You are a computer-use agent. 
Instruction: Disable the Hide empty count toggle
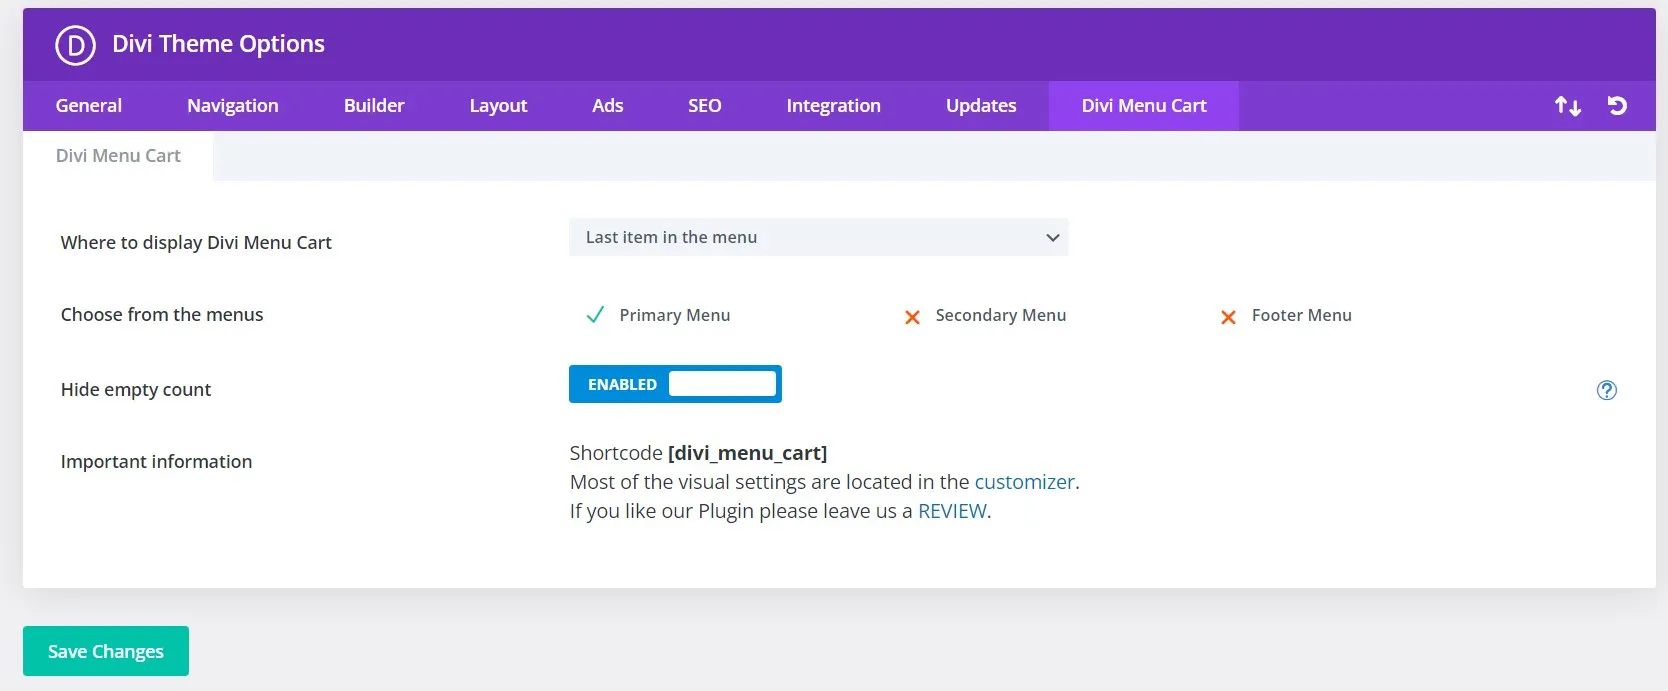[x=675, y=384]
